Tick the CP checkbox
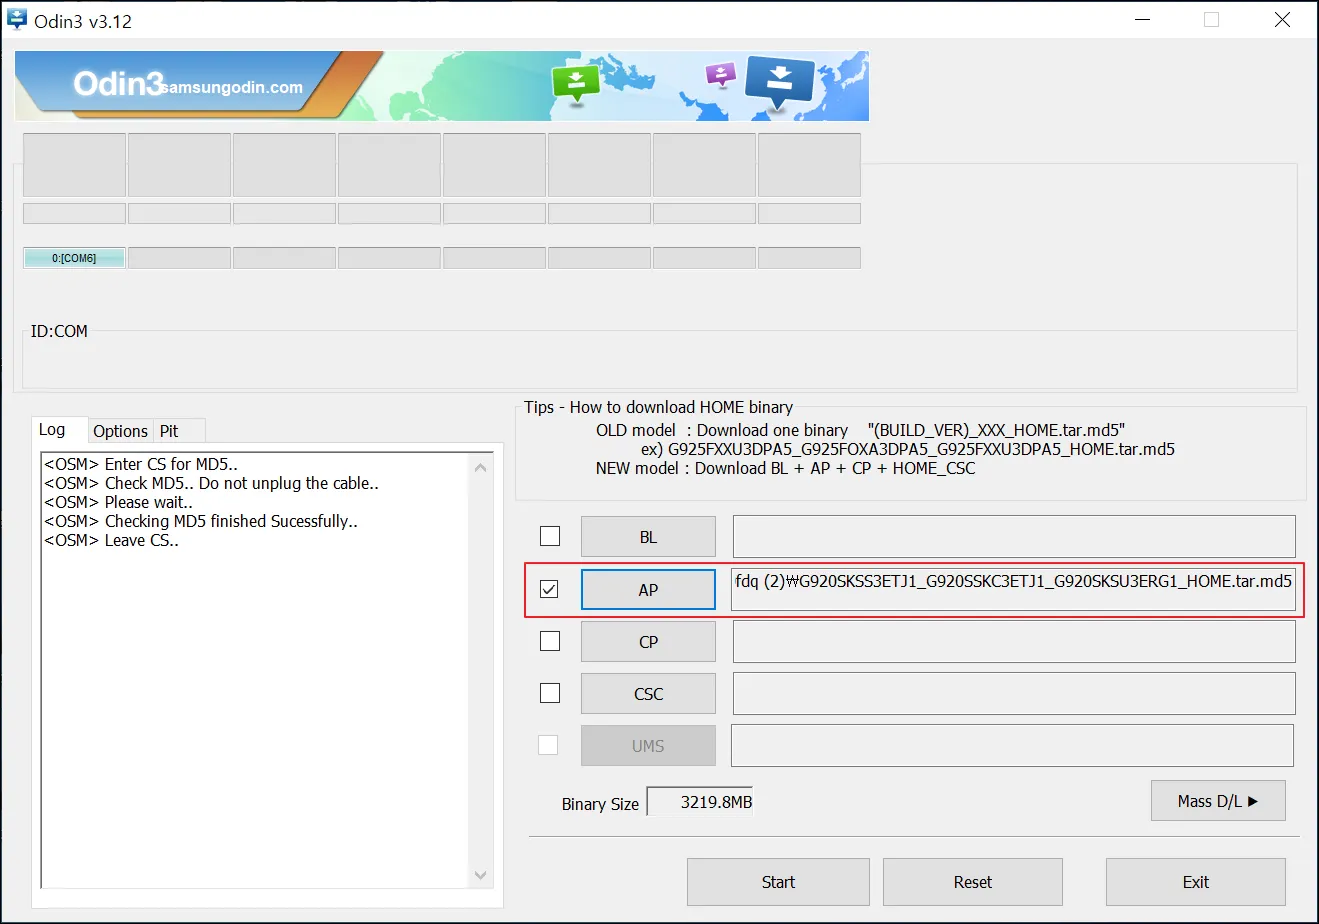Image resolution: width=1319 pixels, height=924 pixels. (550, 641)
